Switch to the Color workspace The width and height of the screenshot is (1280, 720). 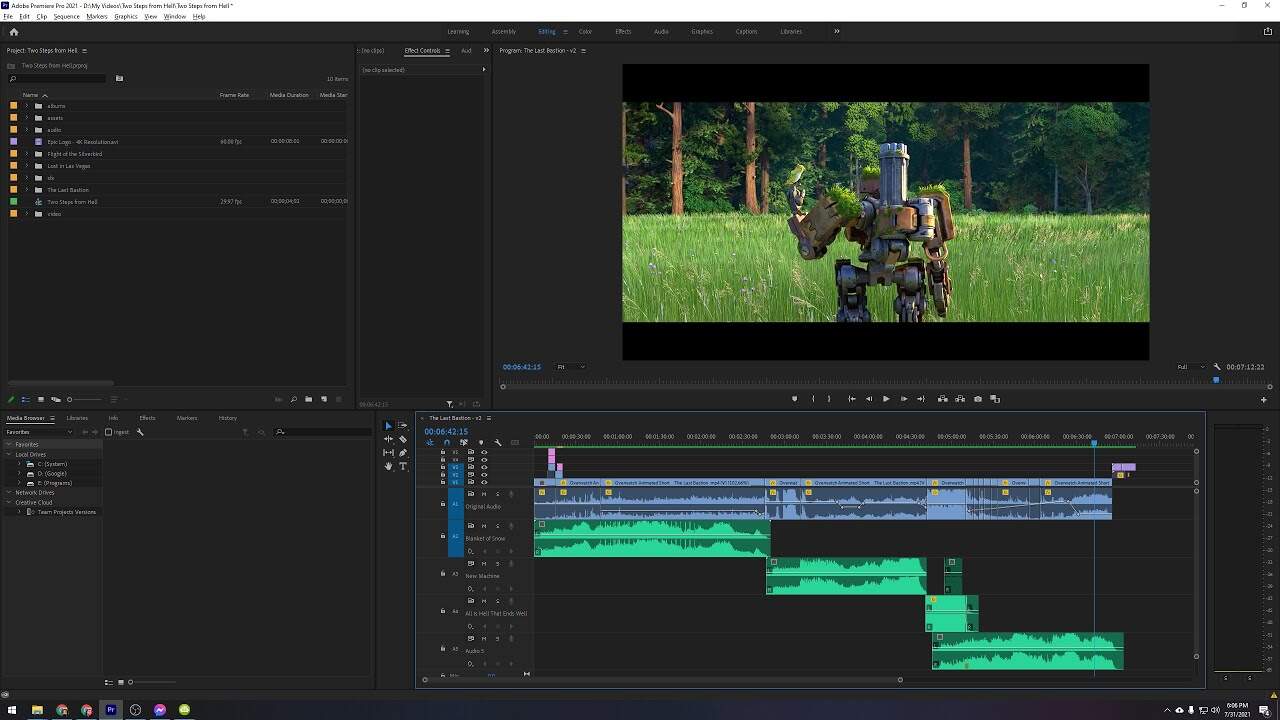click(585, 32)
